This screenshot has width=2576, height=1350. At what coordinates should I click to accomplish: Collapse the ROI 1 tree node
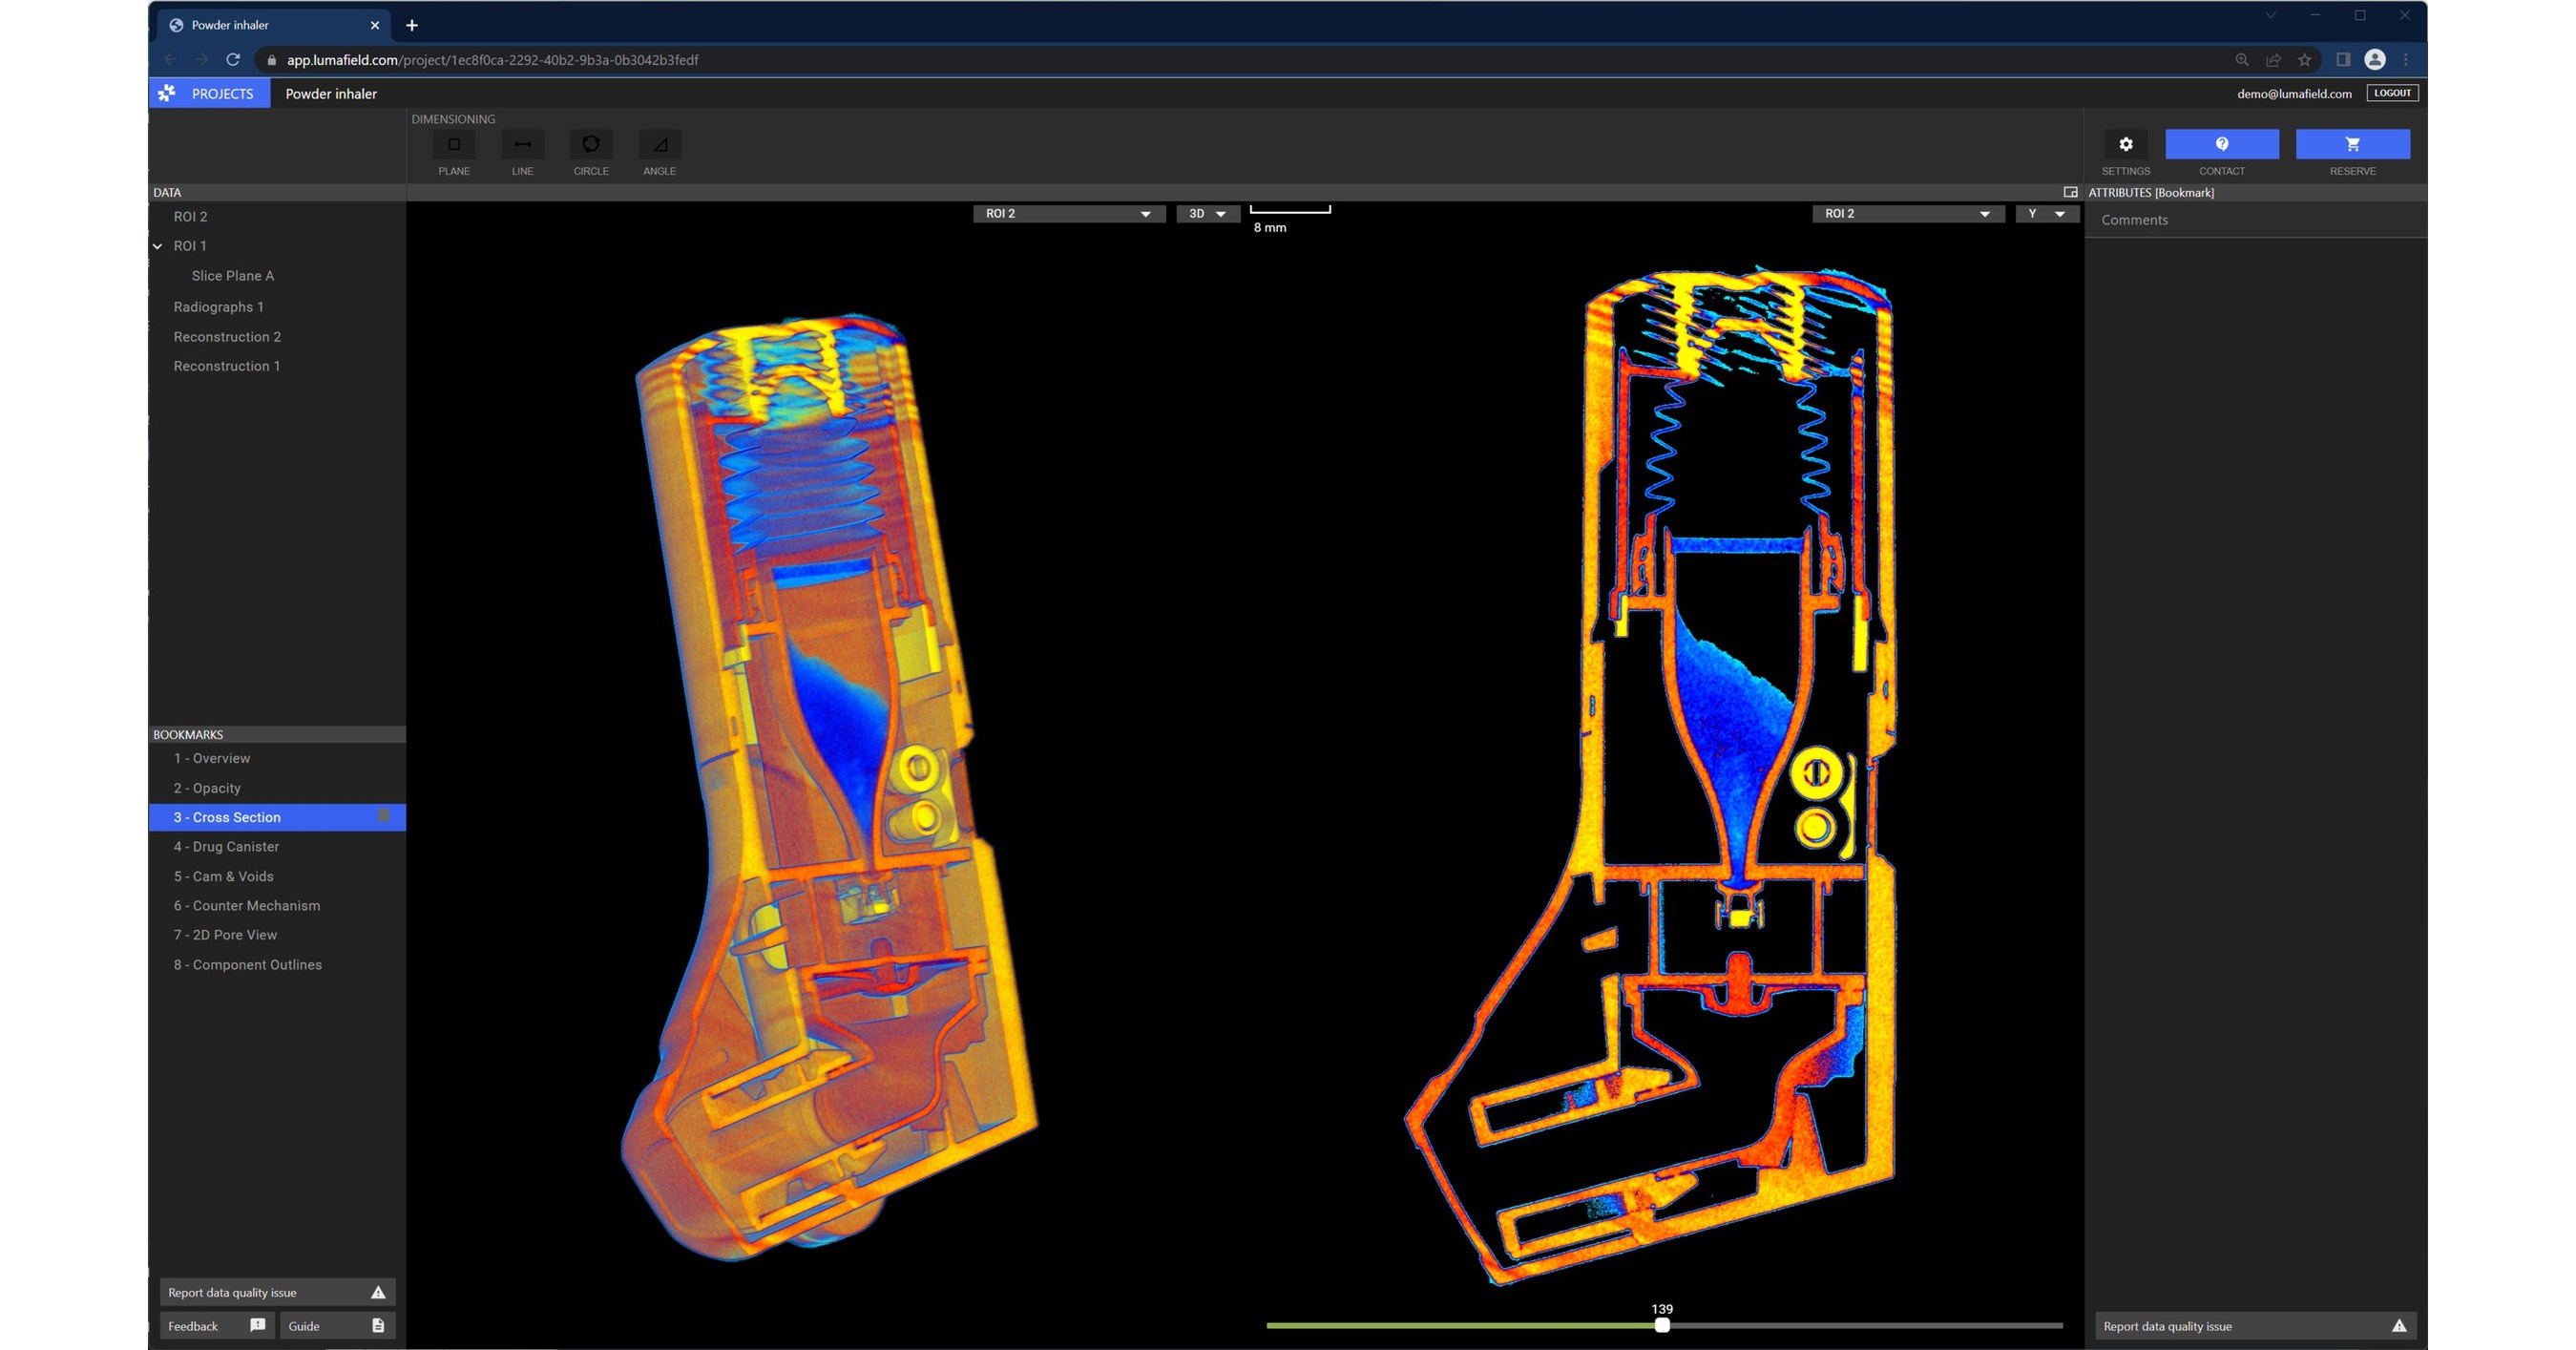[x=158, y=246]
